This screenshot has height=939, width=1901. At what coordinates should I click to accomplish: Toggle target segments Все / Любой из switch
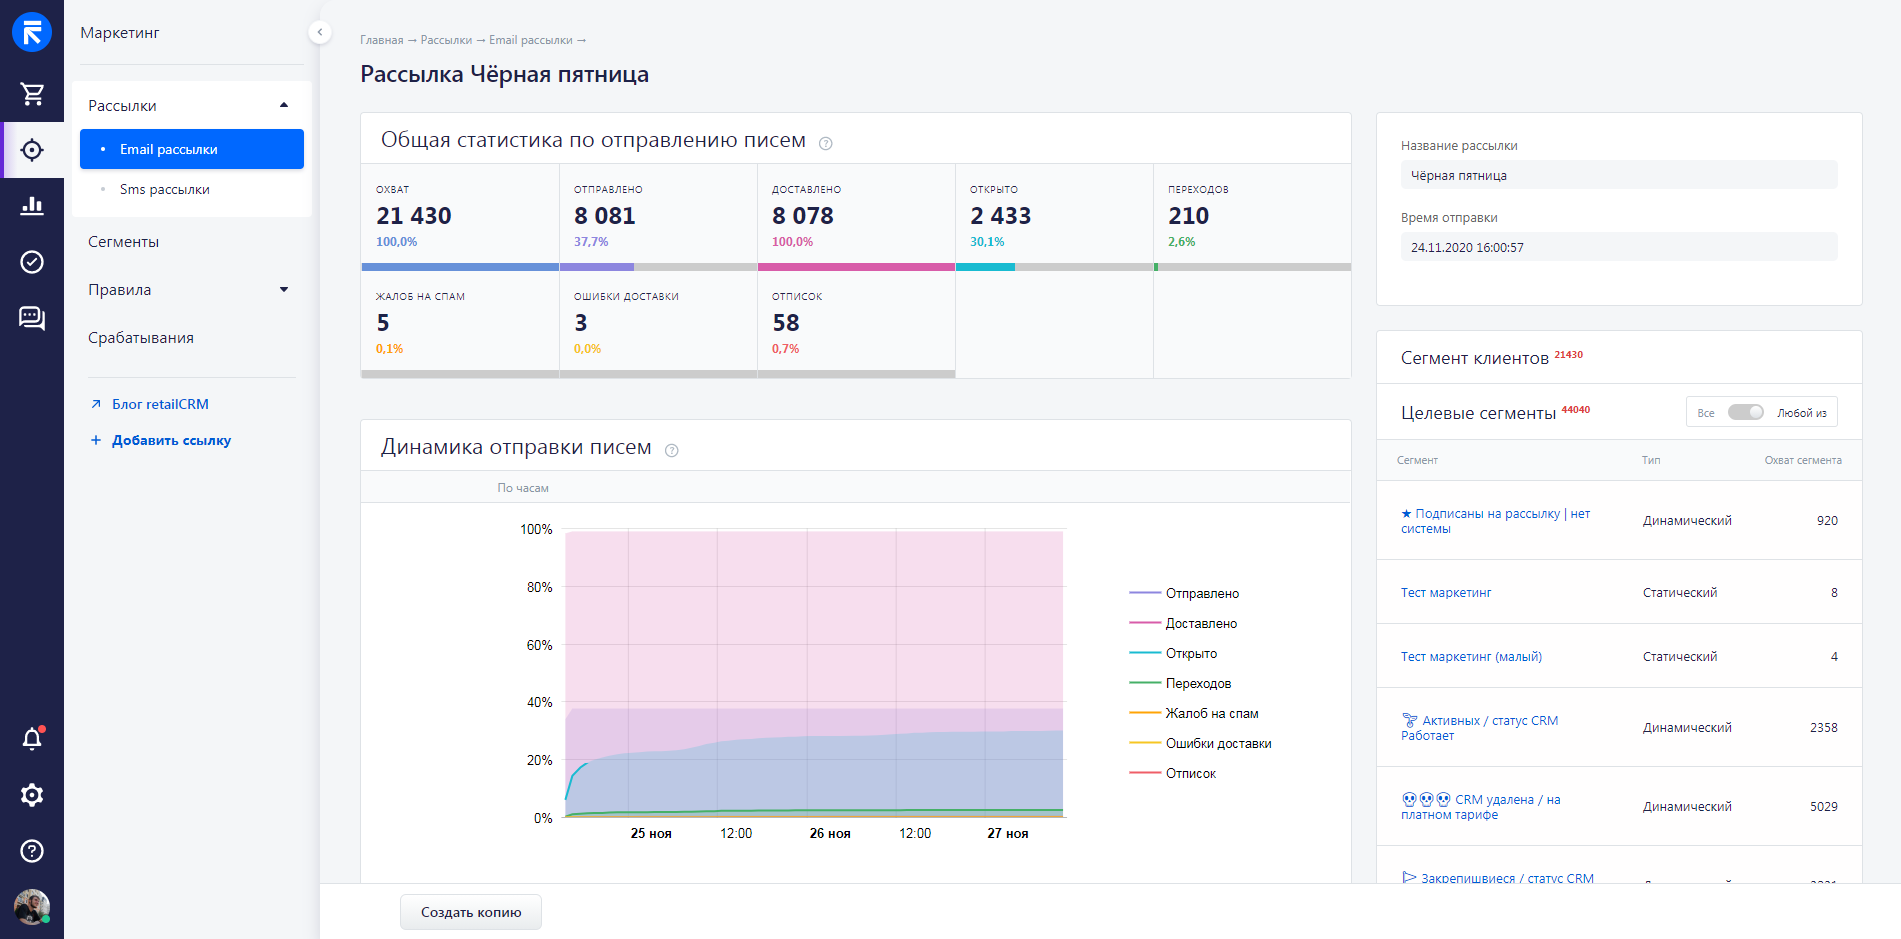[x=1745, y=412]
